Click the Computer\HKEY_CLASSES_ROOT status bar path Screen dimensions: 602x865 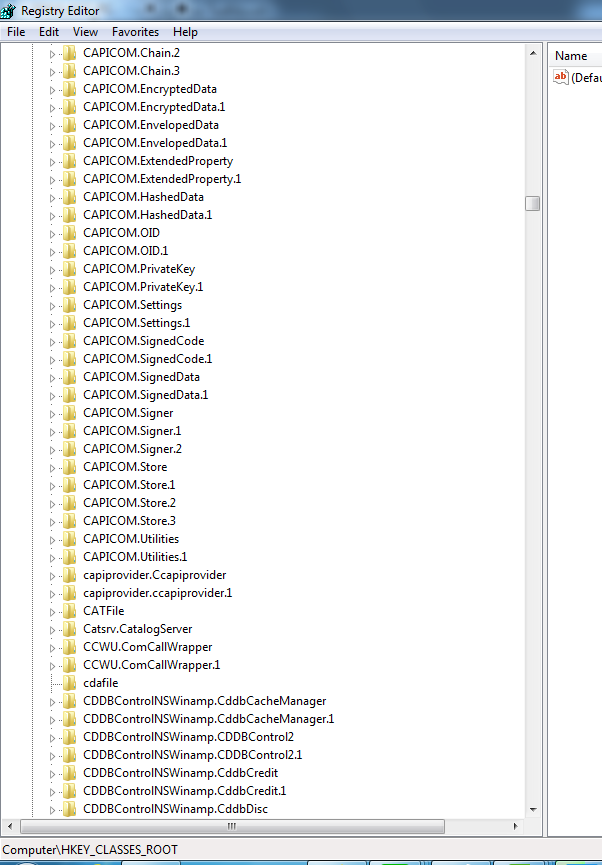point(90,850)
